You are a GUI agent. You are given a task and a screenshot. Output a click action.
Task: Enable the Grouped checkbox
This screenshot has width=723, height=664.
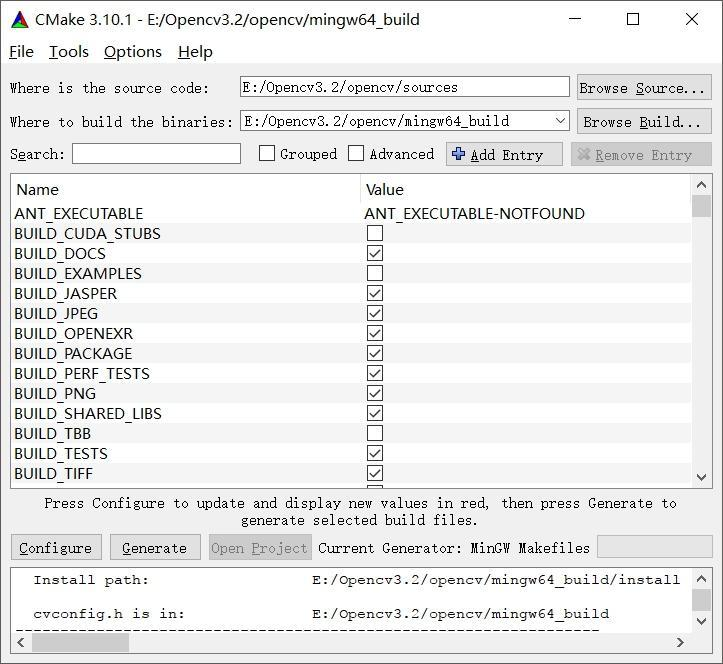point(267,154)
